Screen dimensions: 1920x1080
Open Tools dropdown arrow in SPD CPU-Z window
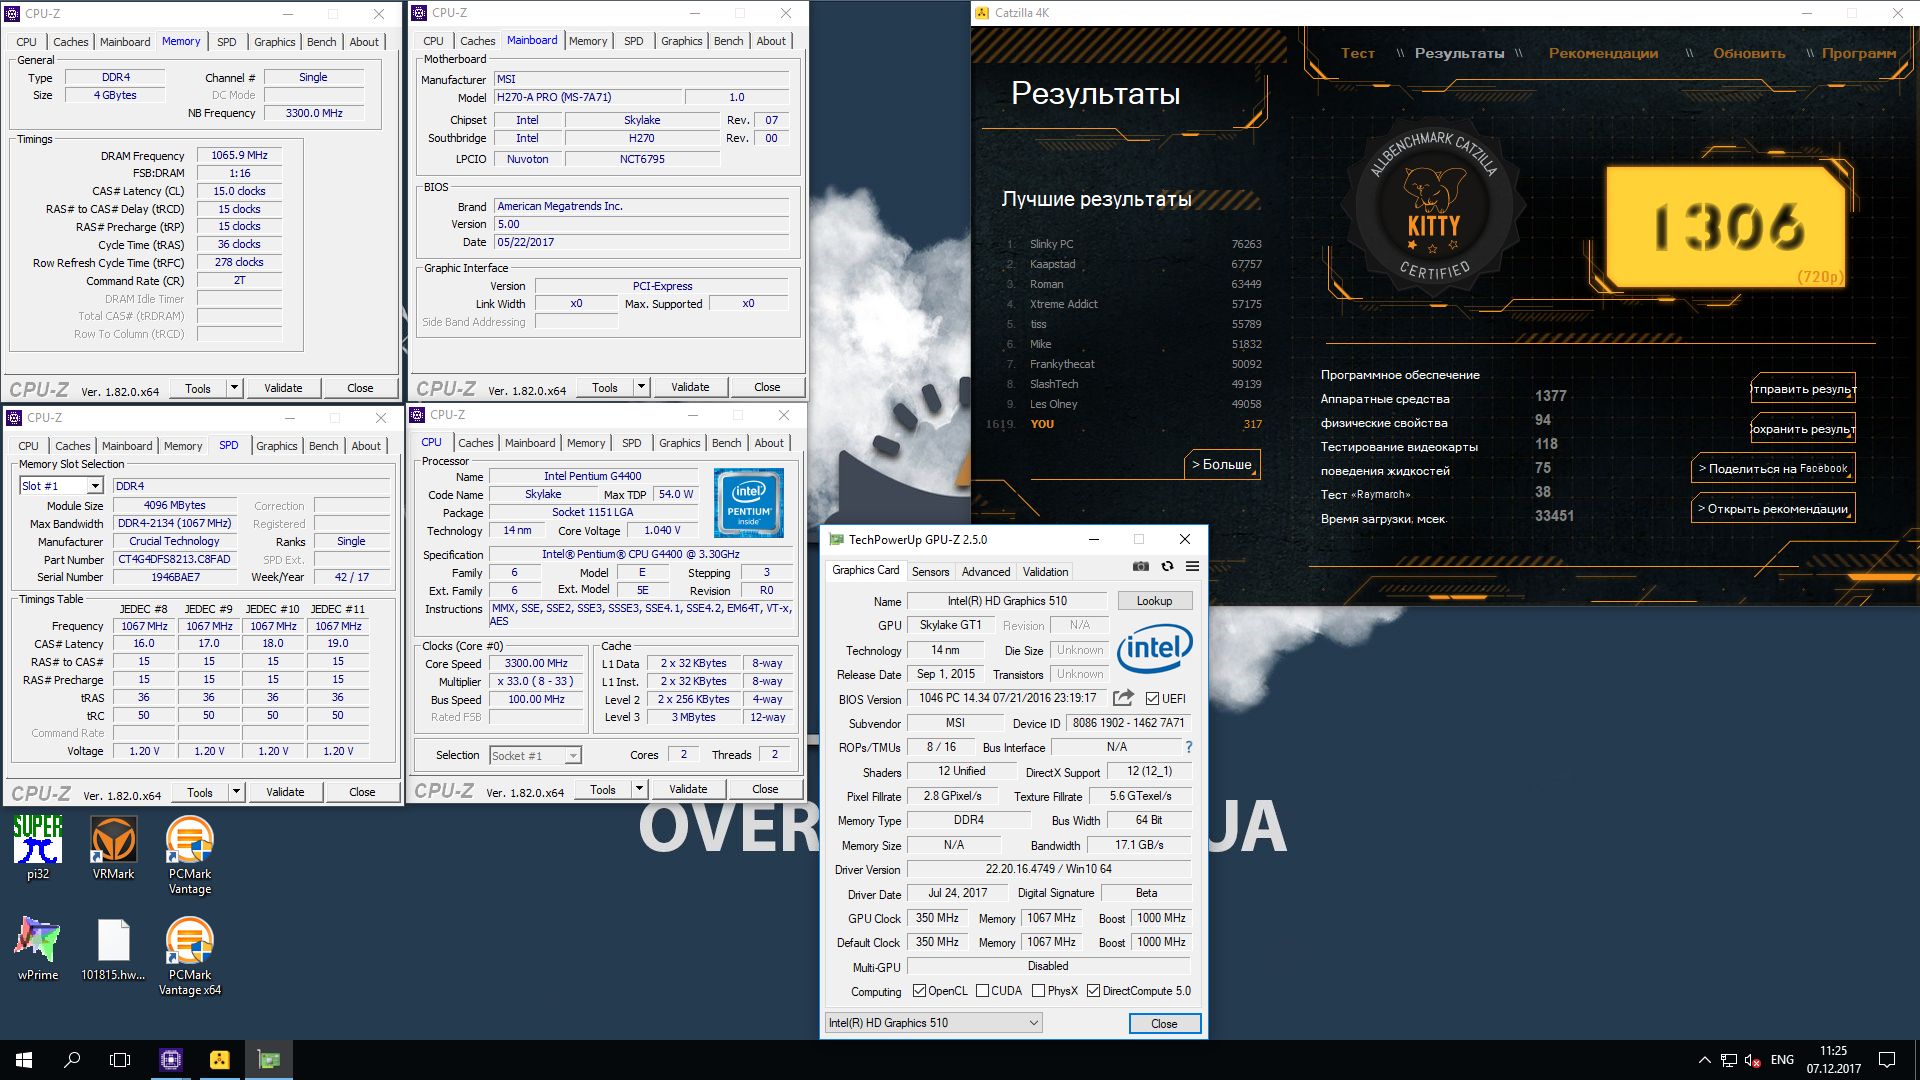pos(236,792)
